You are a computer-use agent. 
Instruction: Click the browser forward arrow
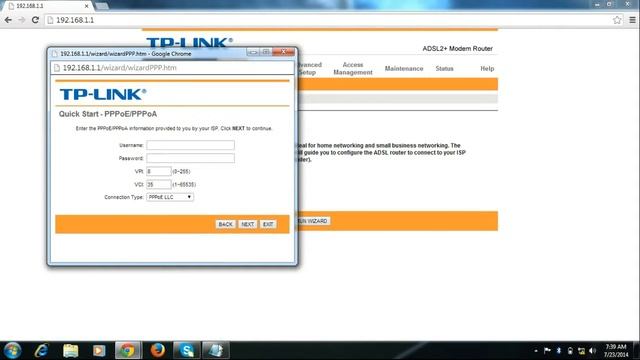coord(21,20)
